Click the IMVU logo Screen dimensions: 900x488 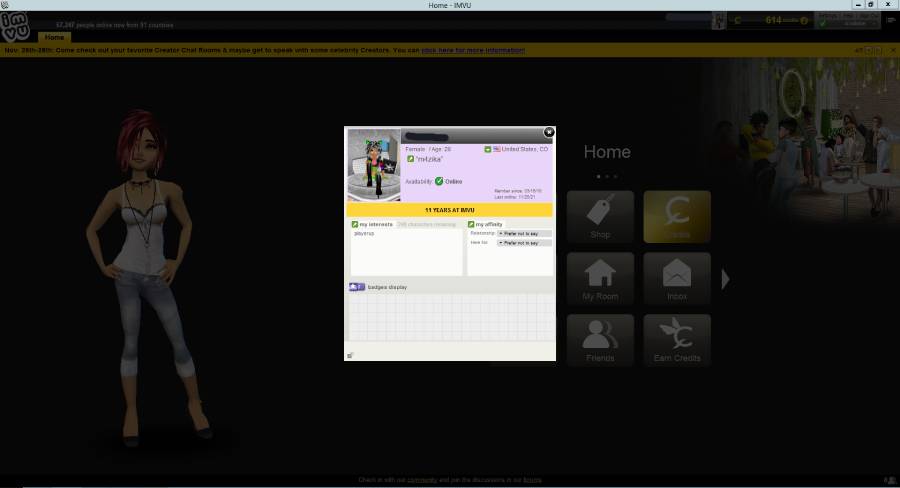(15, 26)
